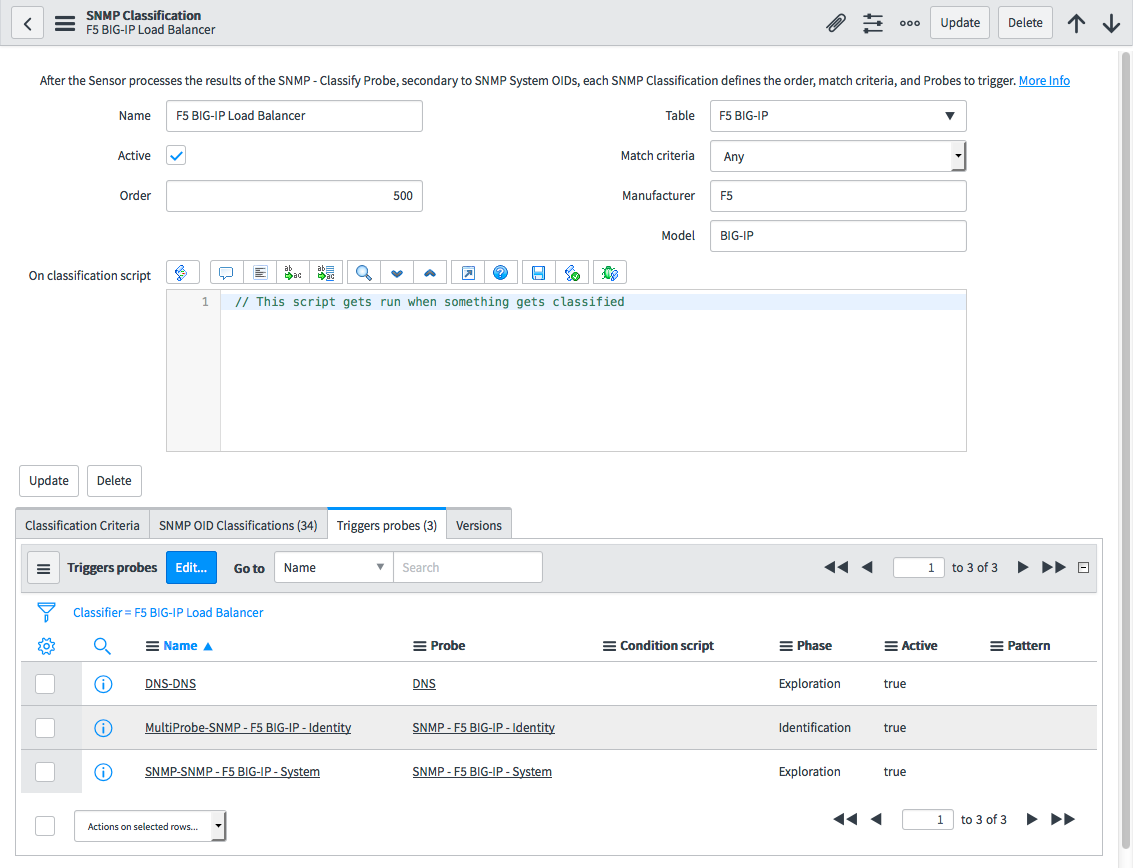Toggle full screen script editor icon

(468, 272)
